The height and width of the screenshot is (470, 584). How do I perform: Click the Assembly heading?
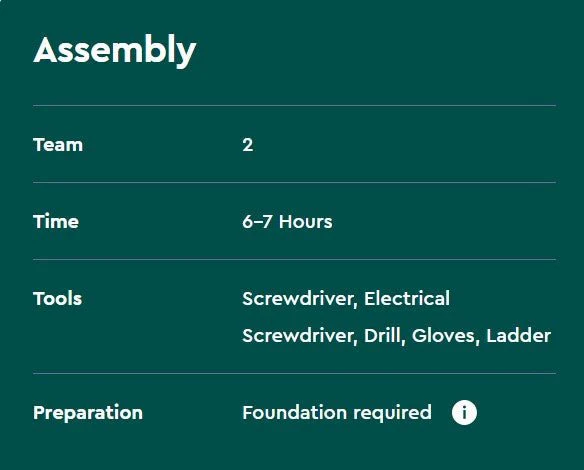click(x=115, y=51)
